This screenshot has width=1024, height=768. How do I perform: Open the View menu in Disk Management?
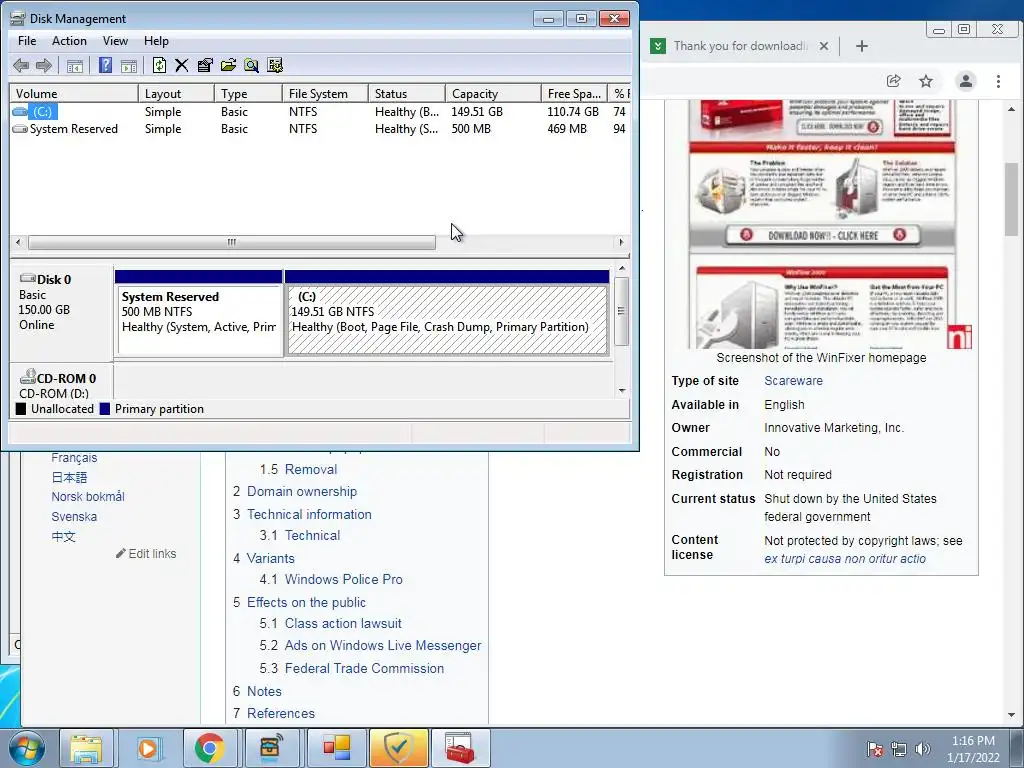(x=115, y=40)
